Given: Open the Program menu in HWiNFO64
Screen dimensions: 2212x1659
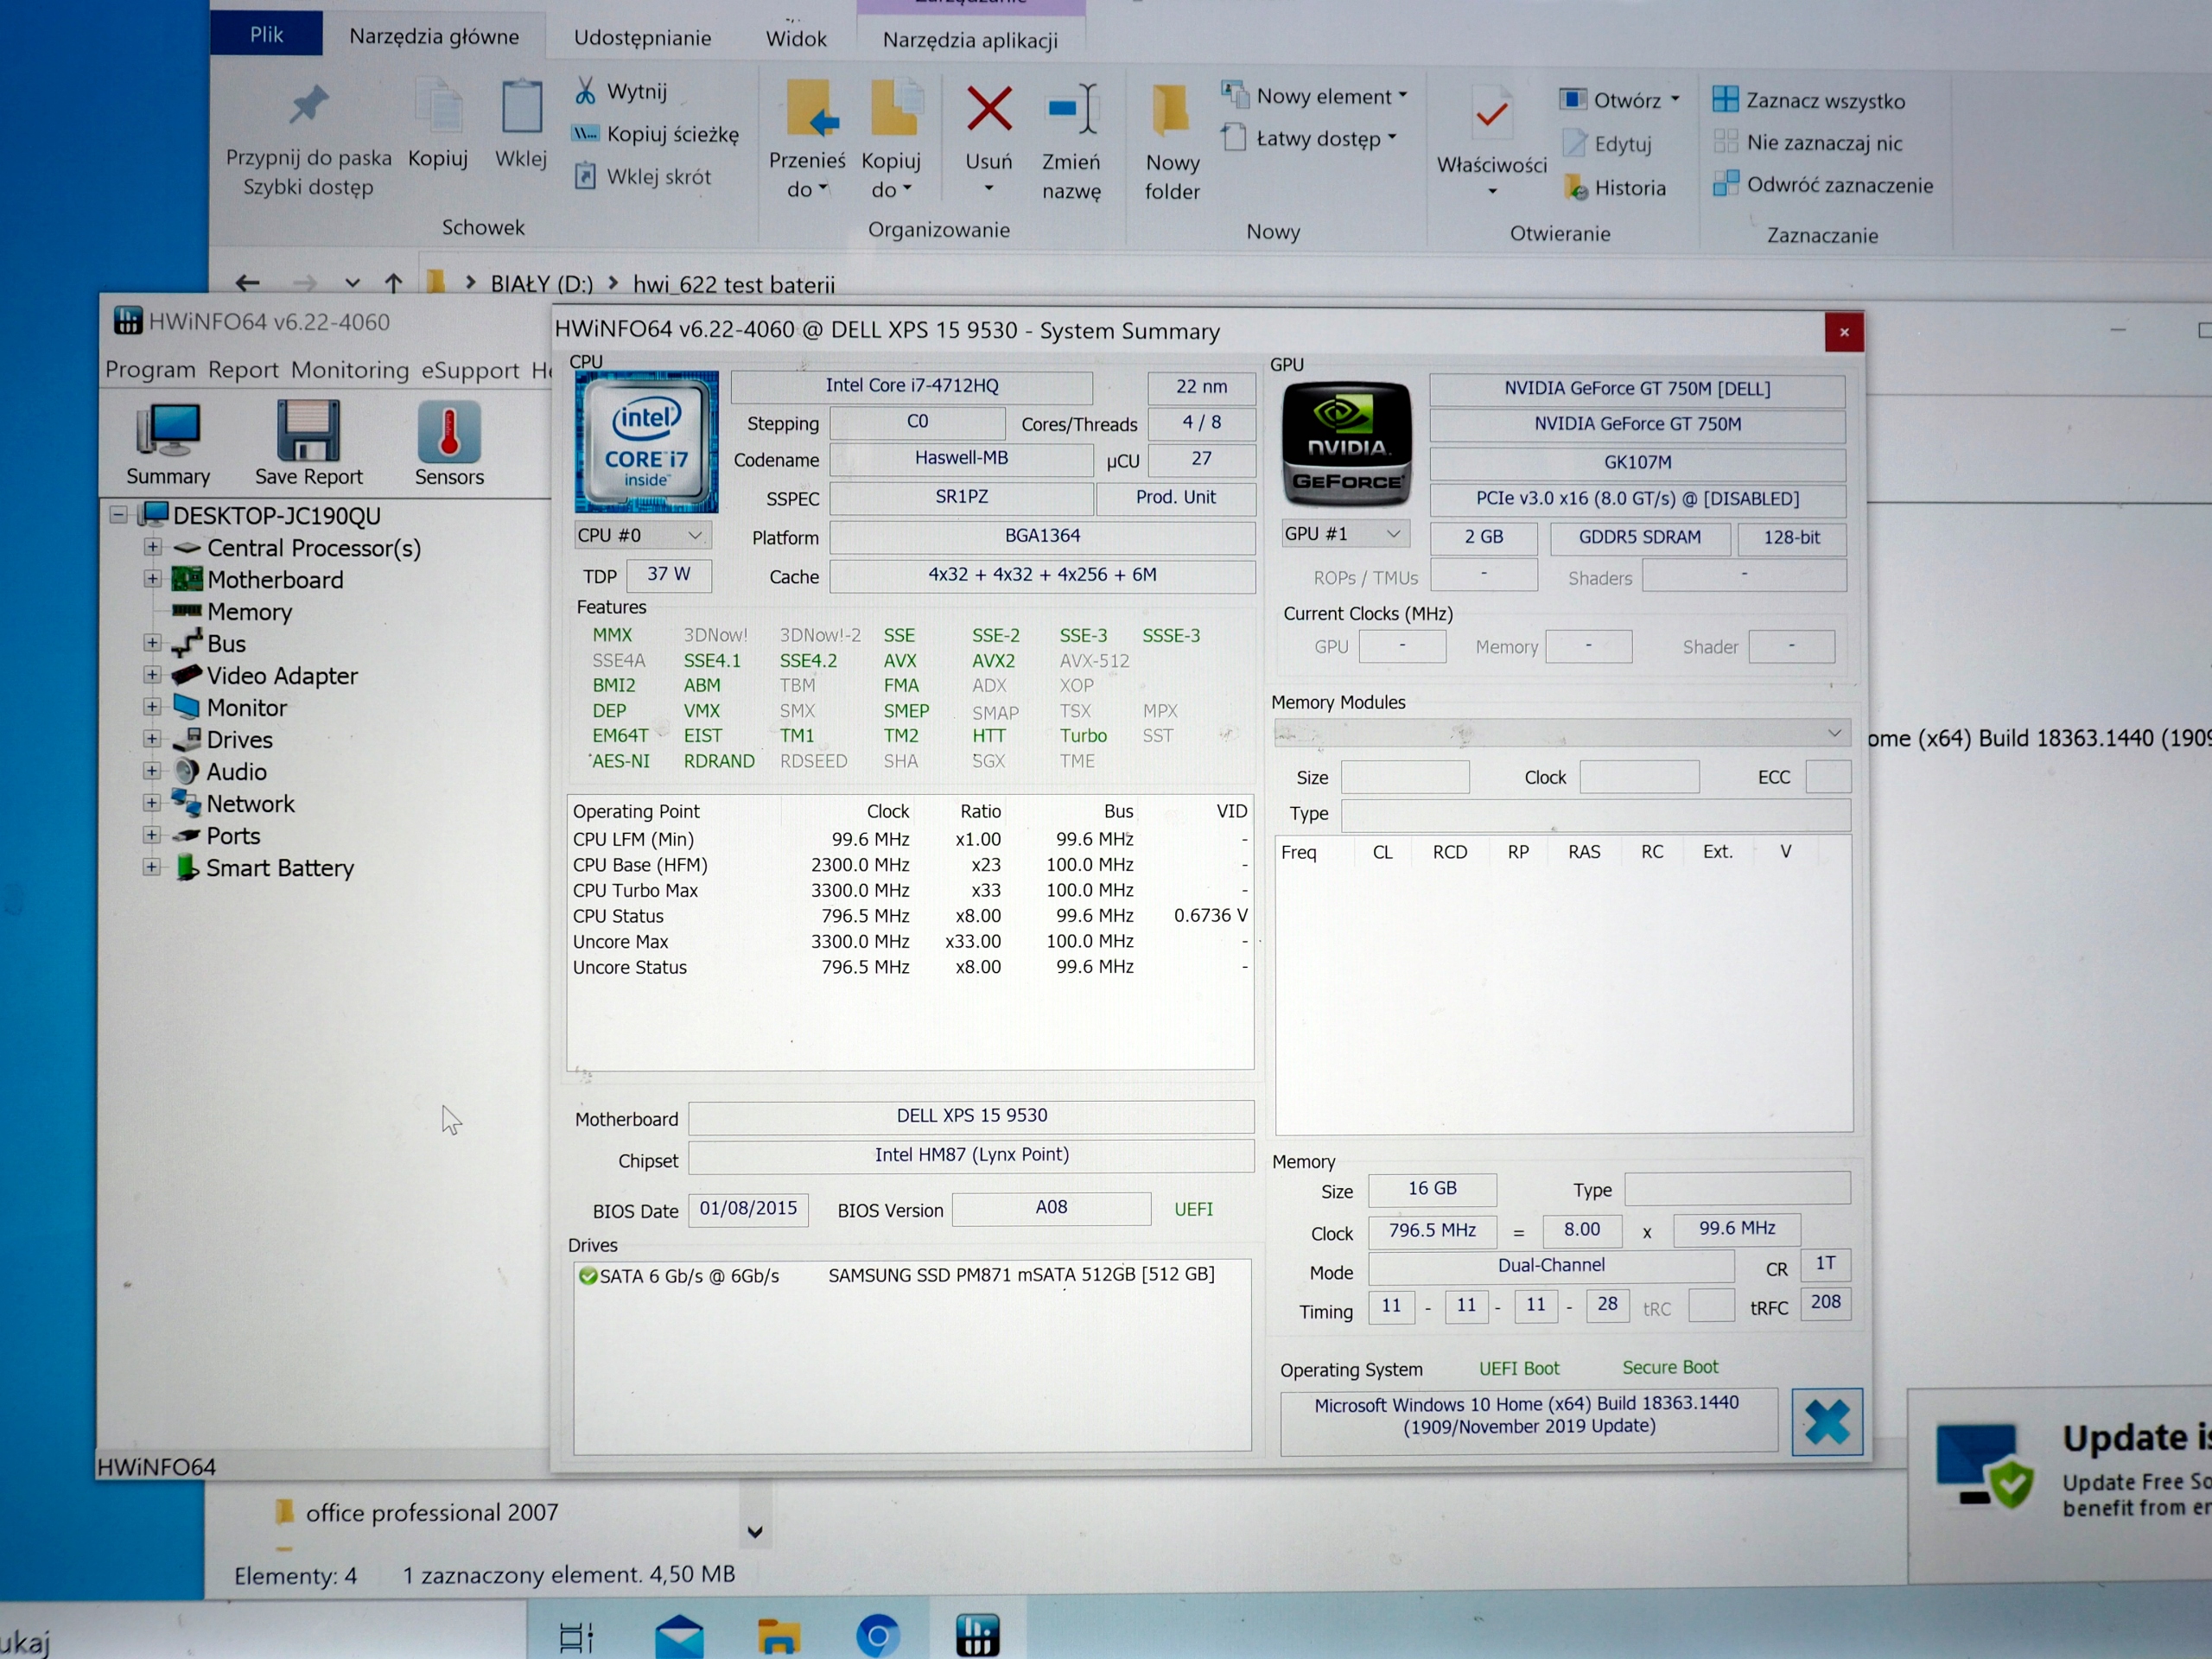Looking at the screenshot, I should point(150,369).
